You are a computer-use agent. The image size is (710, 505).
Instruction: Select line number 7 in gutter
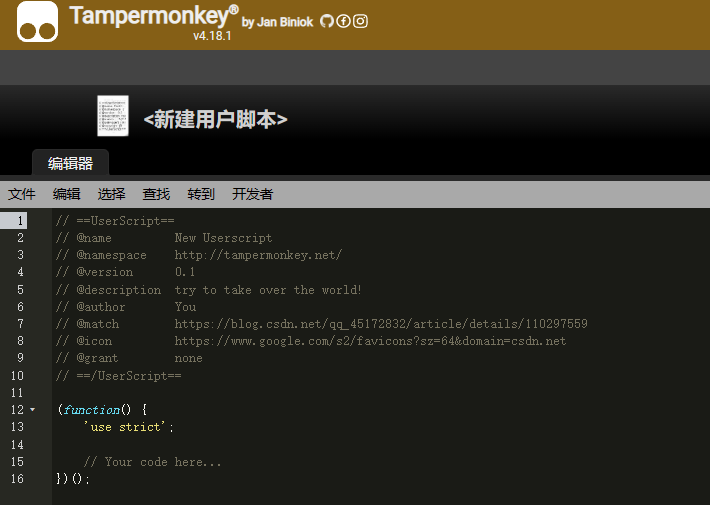(x=20, y=324)
